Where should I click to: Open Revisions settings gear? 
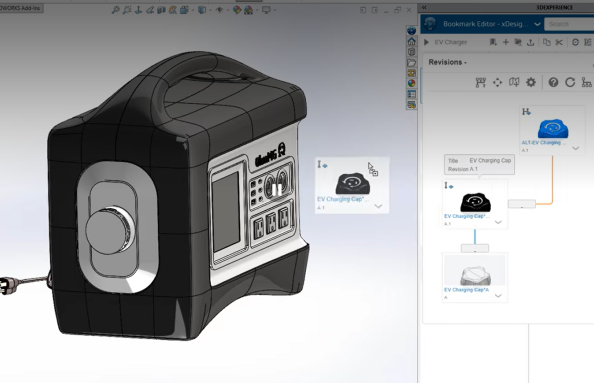click(531, 82)
